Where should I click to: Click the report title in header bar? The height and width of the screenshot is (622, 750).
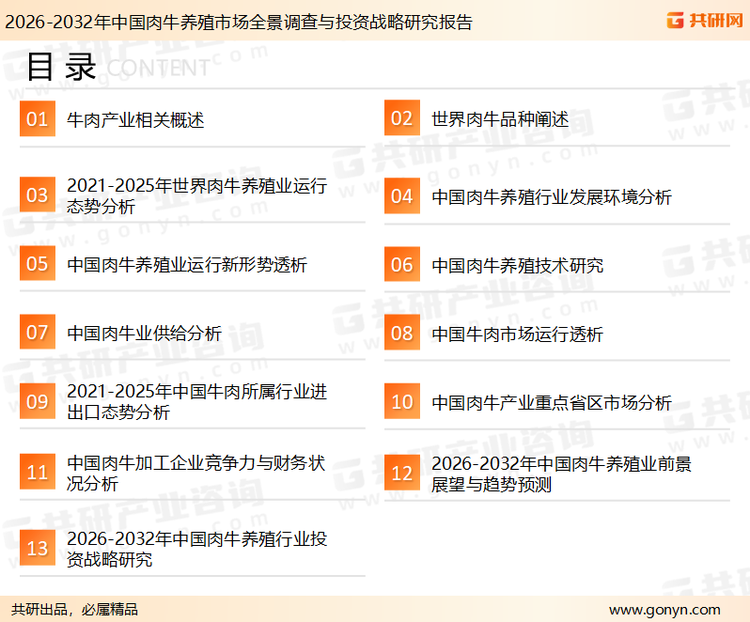(x=239, y=22)
